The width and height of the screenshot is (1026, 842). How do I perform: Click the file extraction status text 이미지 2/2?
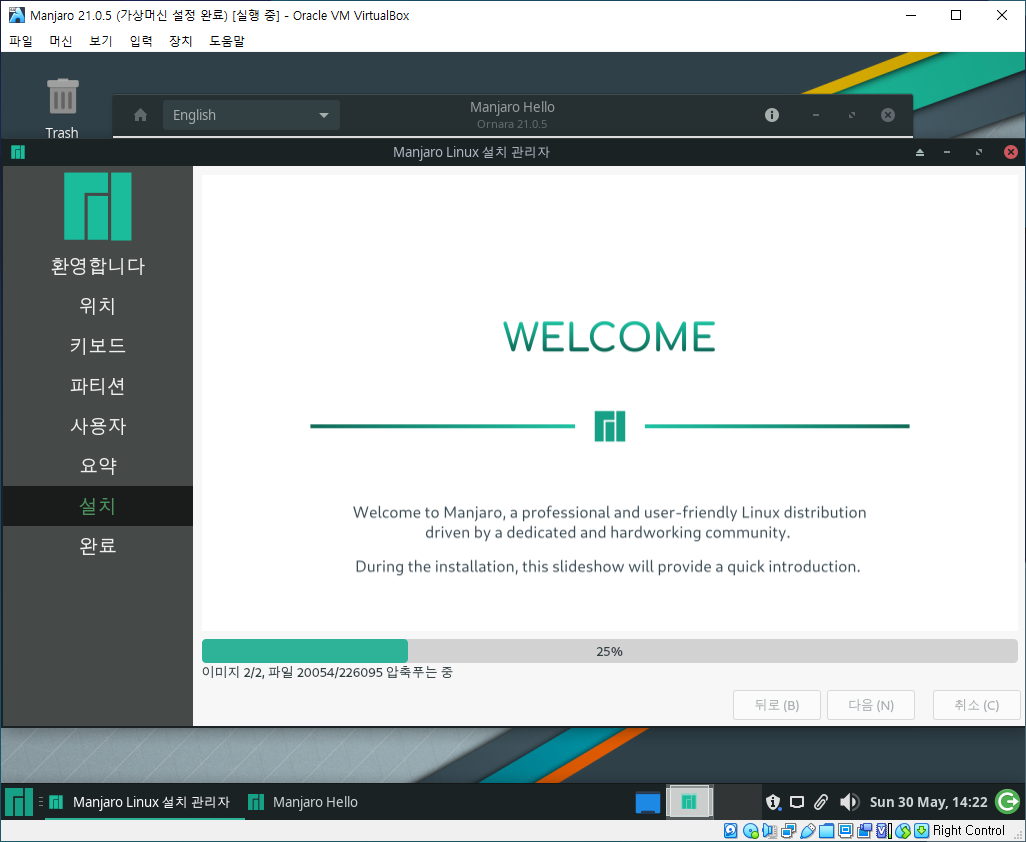pyautogui.click(x=327, y=673)
